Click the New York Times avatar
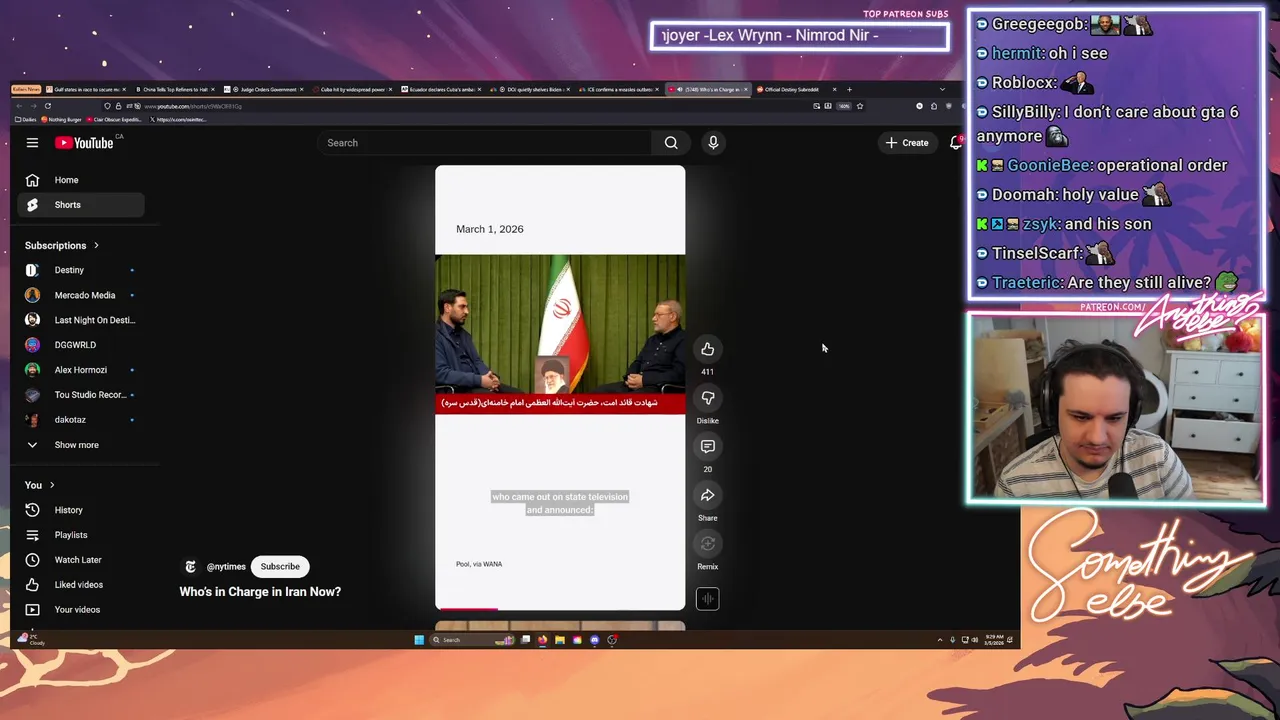Viewport: 1280px width, 720px height. tap(190, 567)
